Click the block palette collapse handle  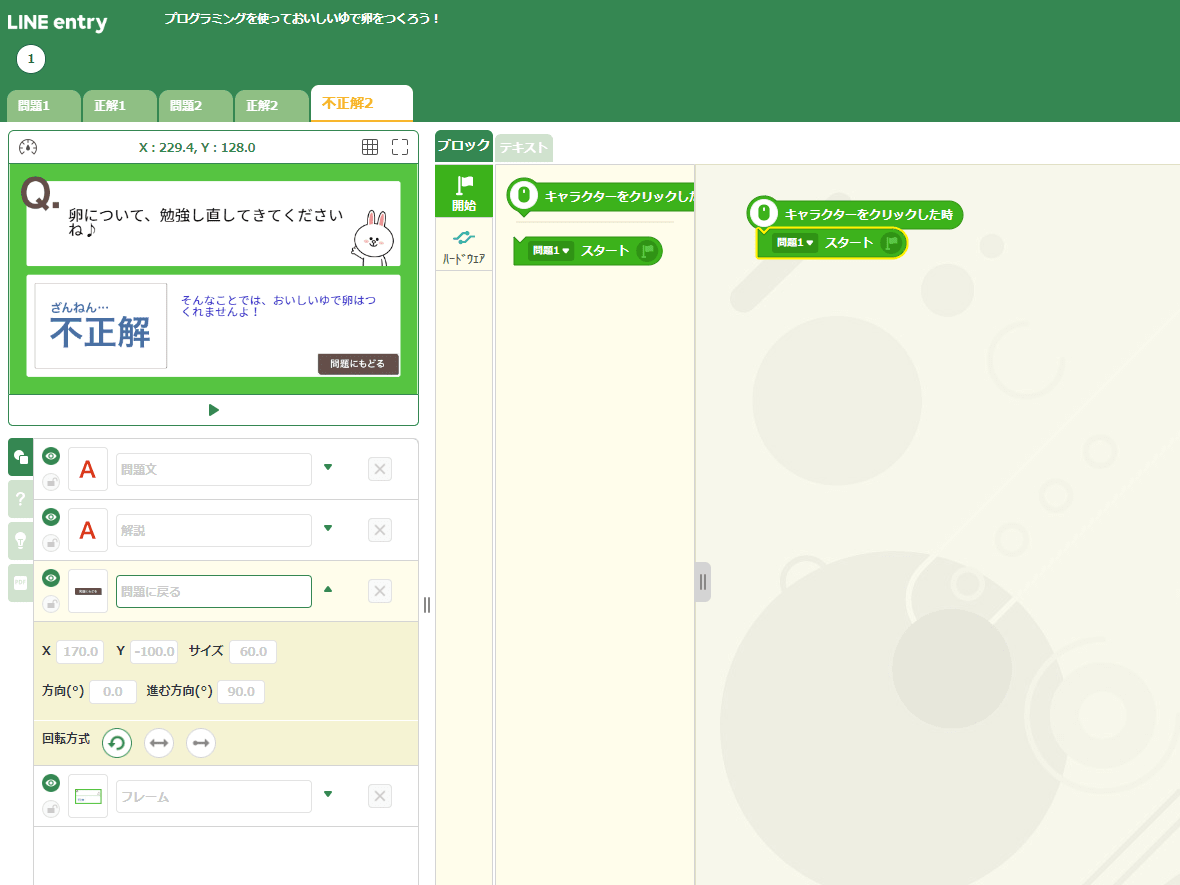702,582
